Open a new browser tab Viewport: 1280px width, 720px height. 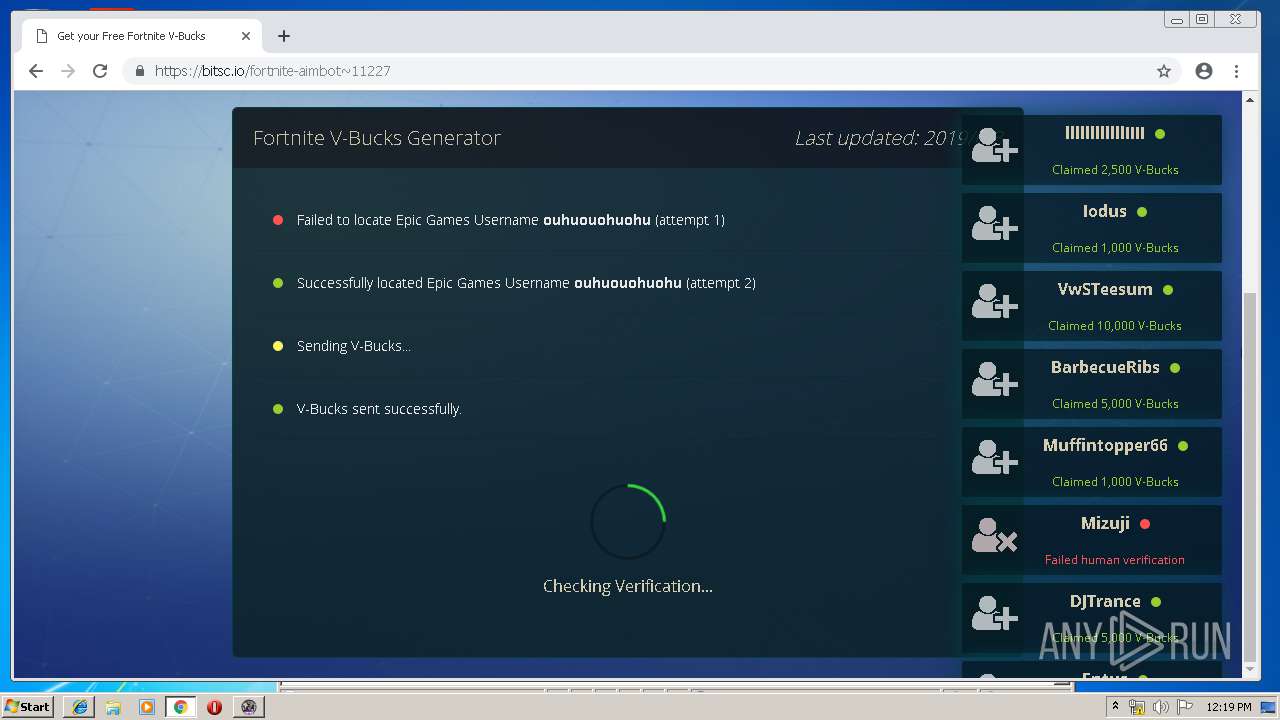coord(284,36)
